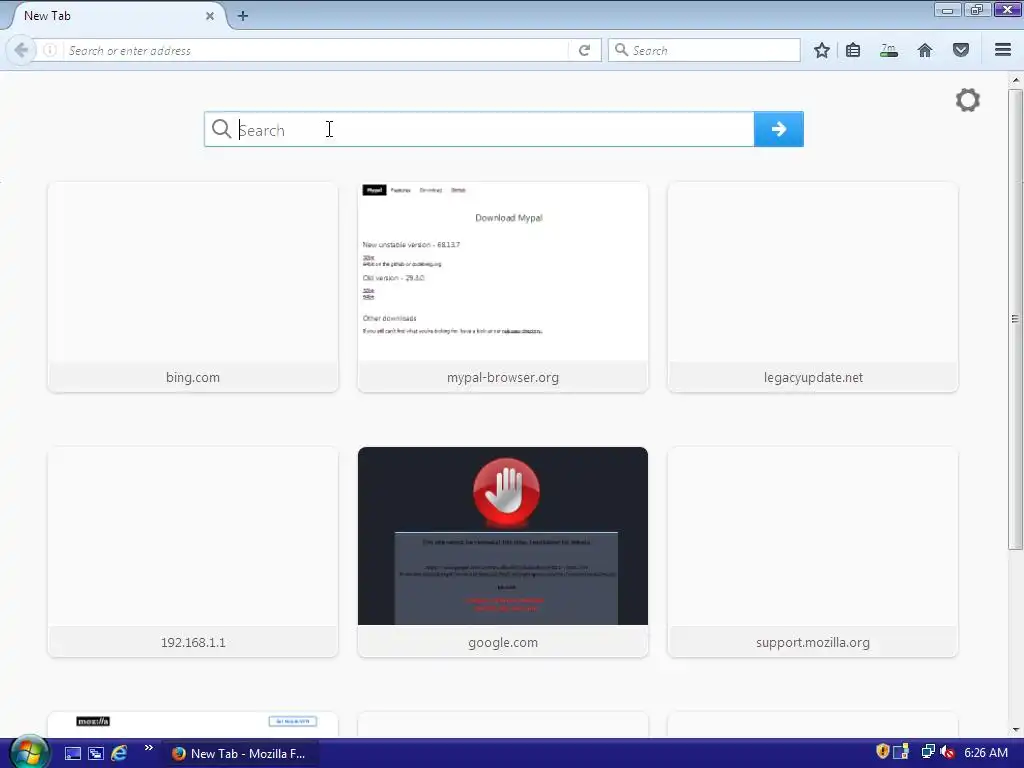Click the Show Desktop quick launch icon
Viewport: 1024px width, 768px height.
pos(72,754)
